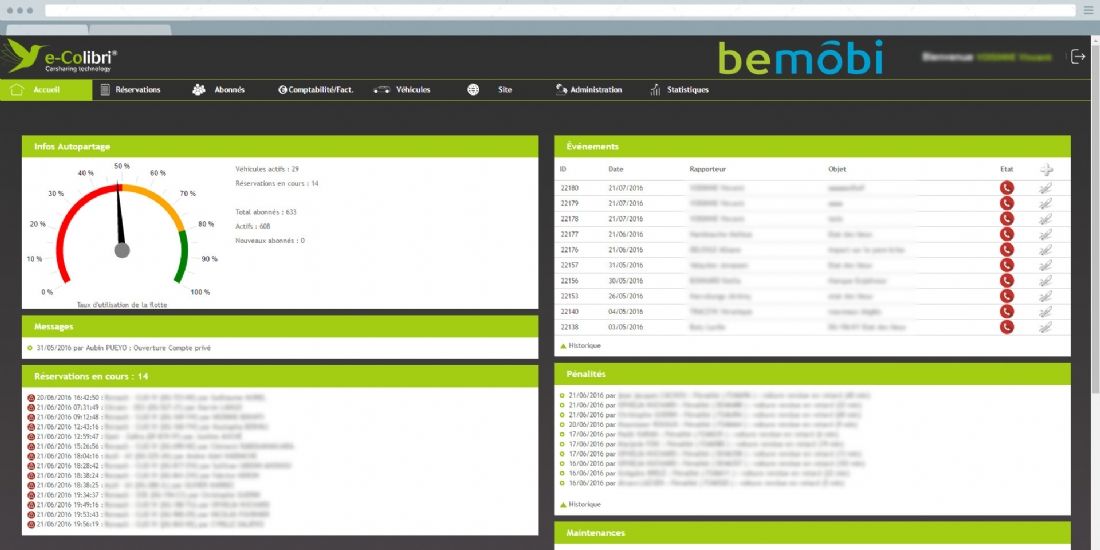Click the e-Colibri hummingbird logo
The width and height of the screenshot is (1100, 550).
pyautogui.click(x=61, y=57)
